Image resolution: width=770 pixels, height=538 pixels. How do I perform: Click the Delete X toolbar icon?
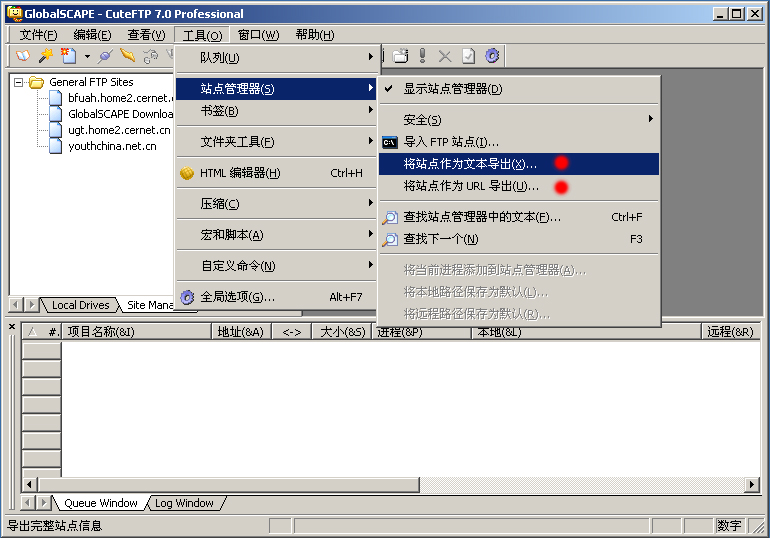[x=445, y=56]
